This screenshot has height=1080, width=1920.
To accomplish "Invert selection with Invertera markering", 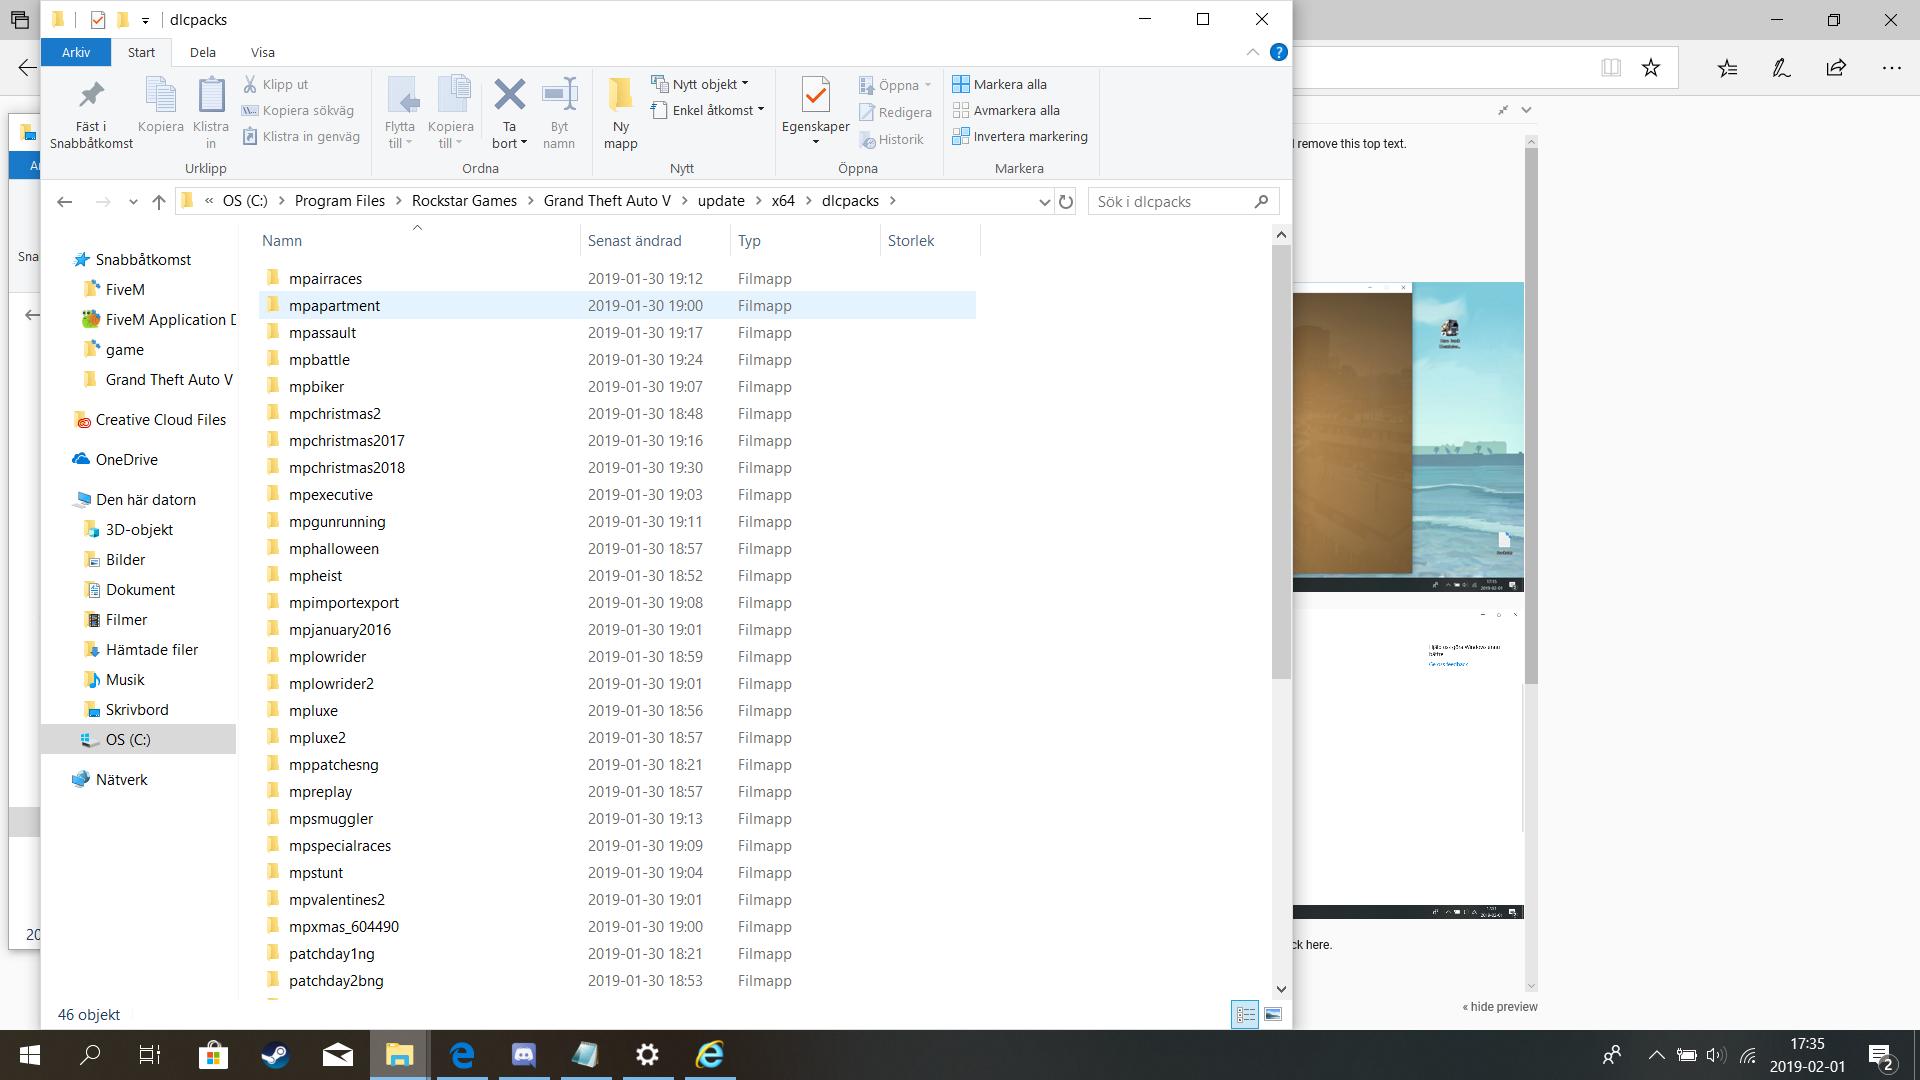I will (1021, 136).
